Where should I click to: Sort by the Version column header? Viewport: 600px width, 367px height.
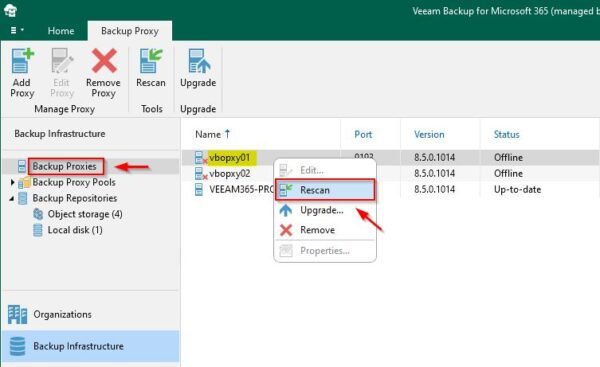[429, 134]
